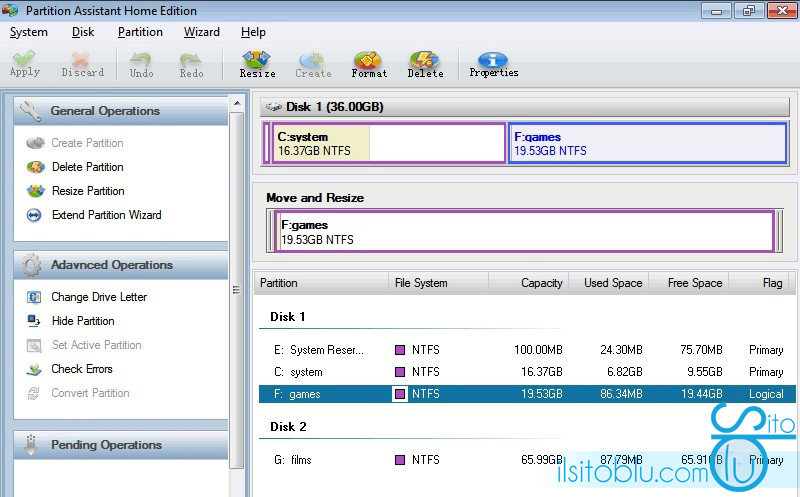The height and width of the screenshot is (497, 800).
Task: Click the General Operations wrench icon
Action: pyautogui.click(x=31, y=111)
